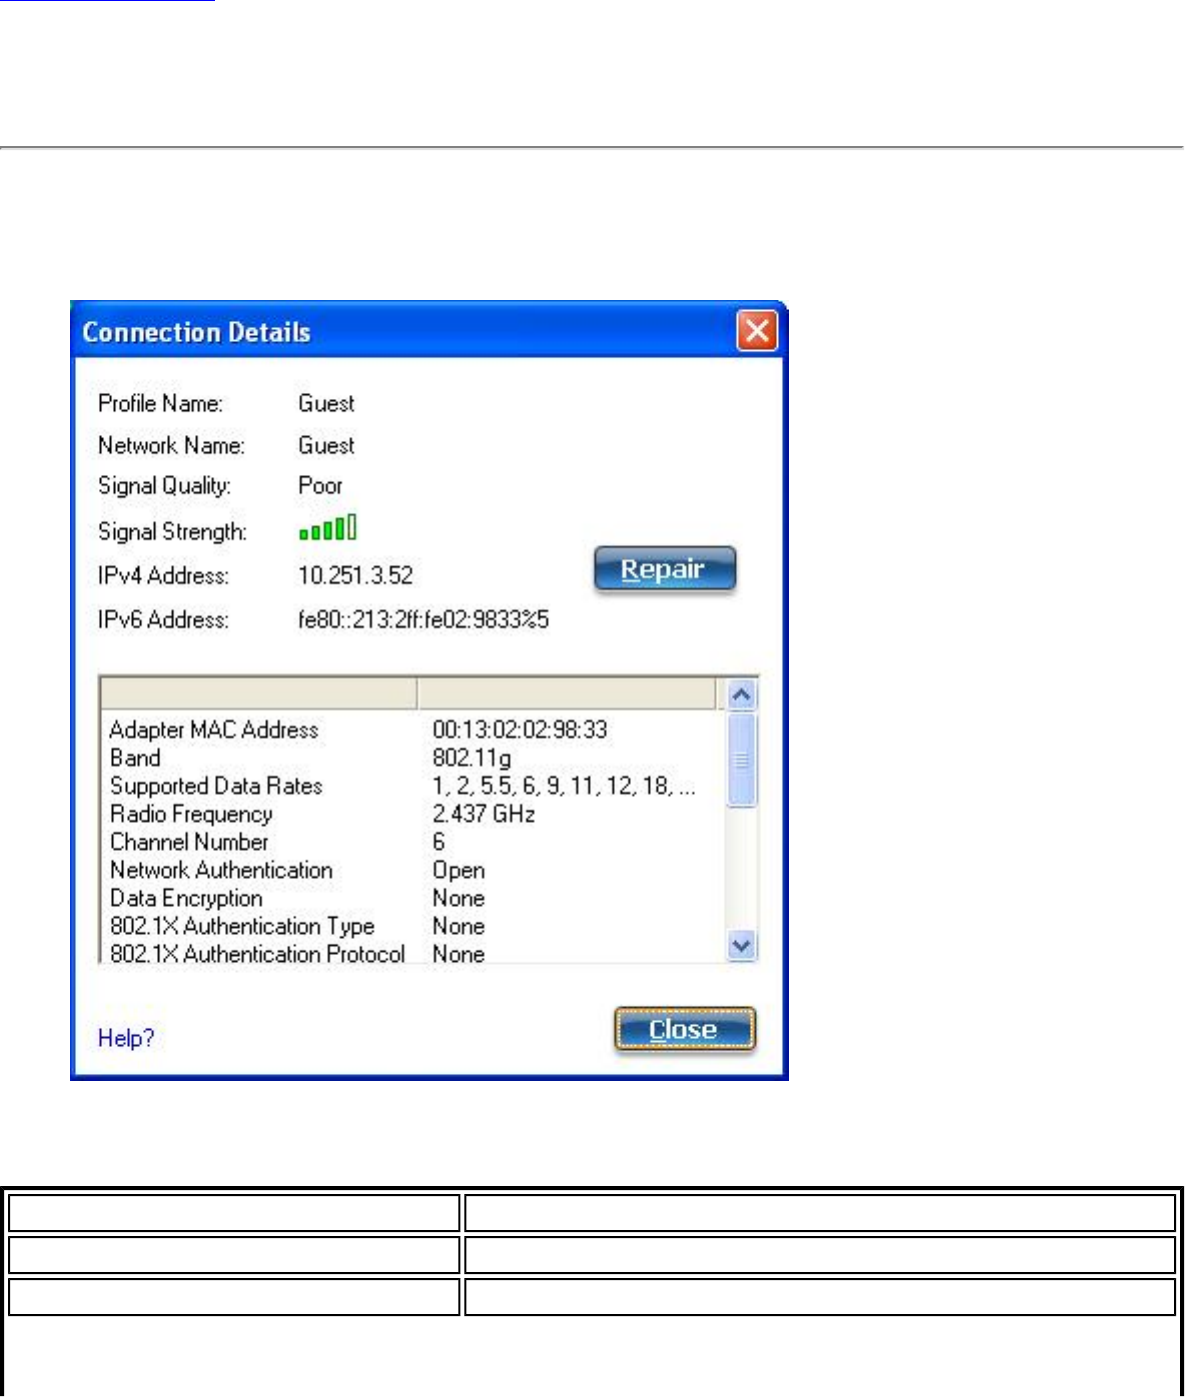
Task: Click the Close button
Action: pos(684,1029)
